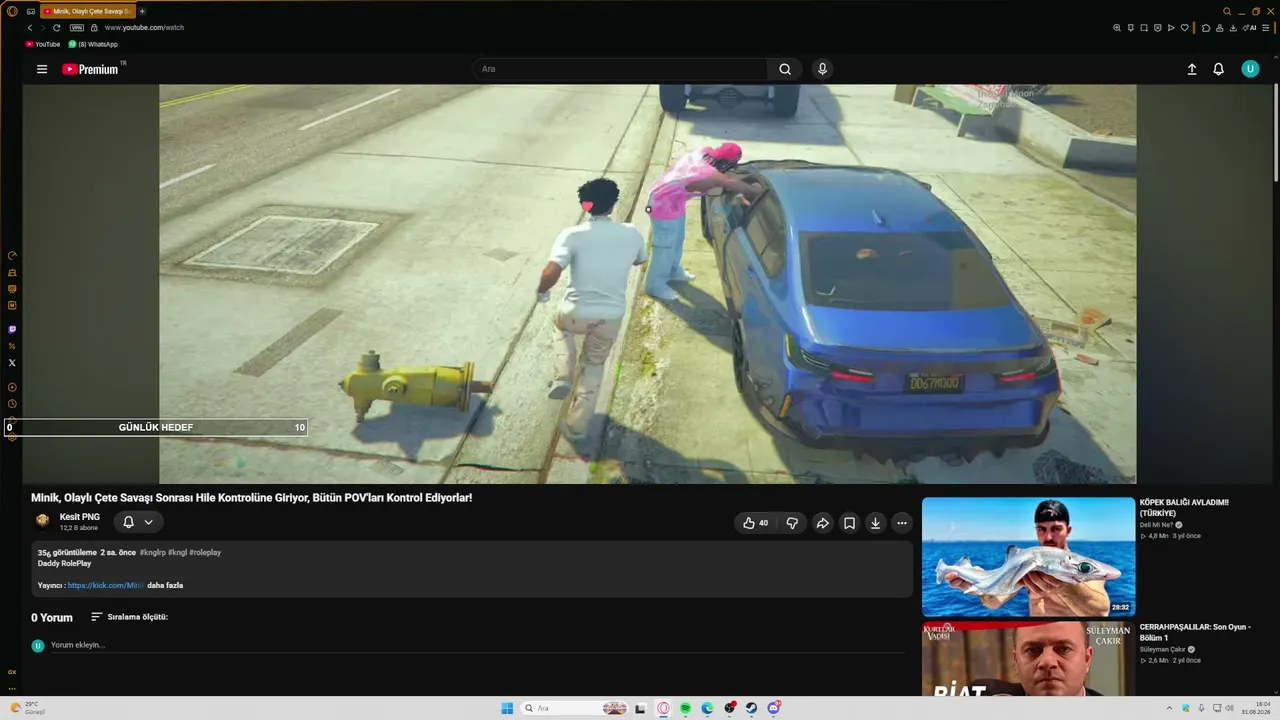
Task: Open the Cerrahpaşalılar video thumbnail
Action: click(x=1028, y=658)
